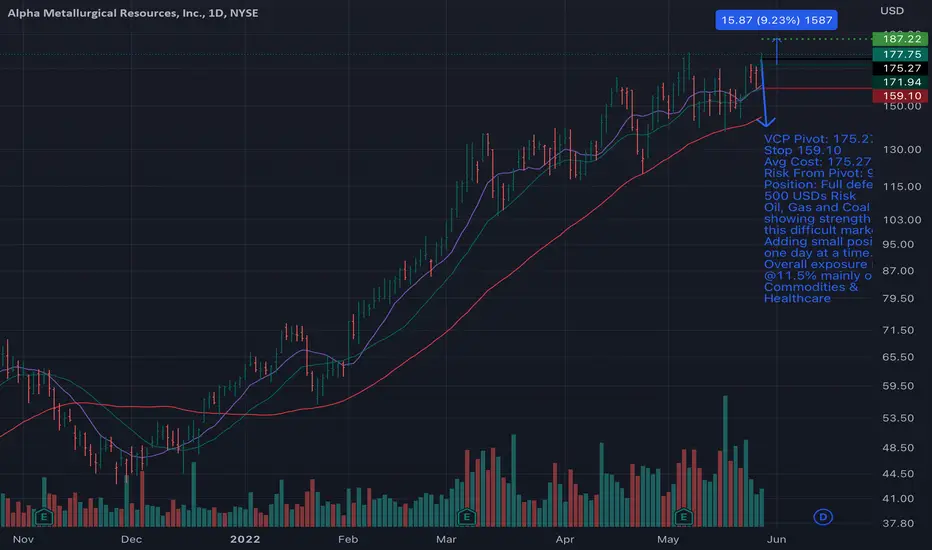Click the tallest volume bar in May
Screen dimensions: 932x550
(725, 461)
